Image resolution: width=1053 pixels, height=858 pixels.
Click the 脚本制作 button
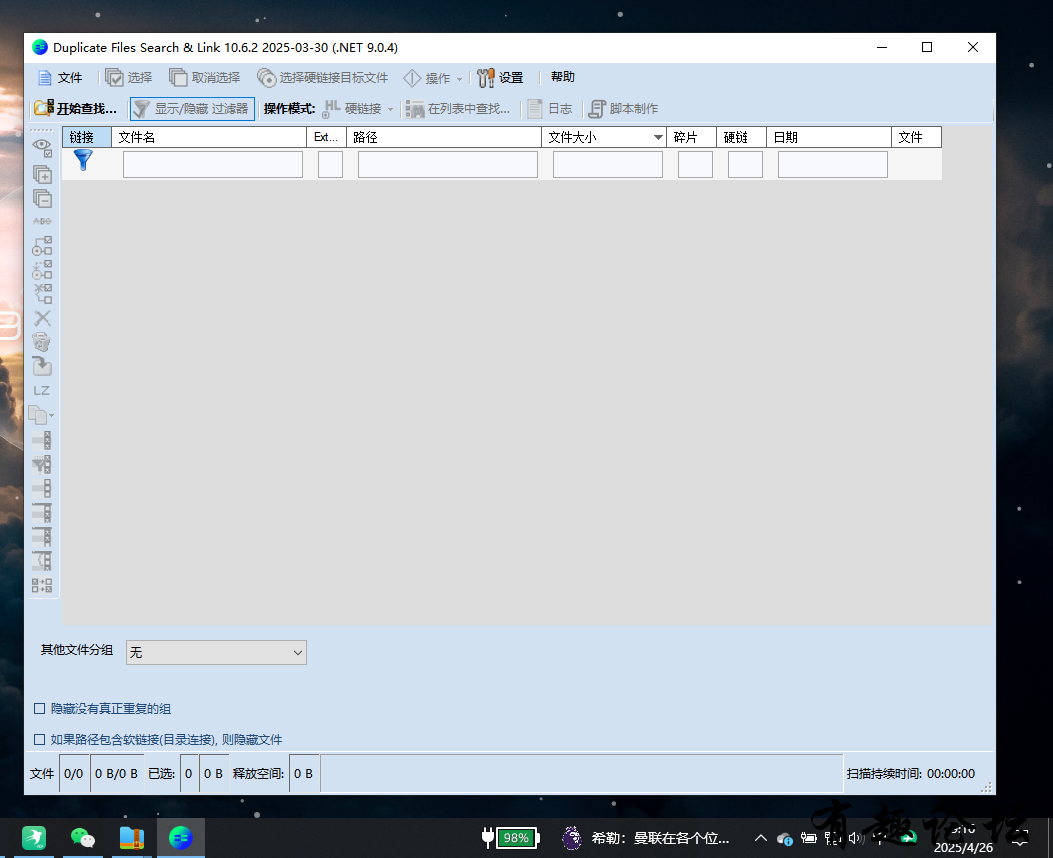coord(624,109)
